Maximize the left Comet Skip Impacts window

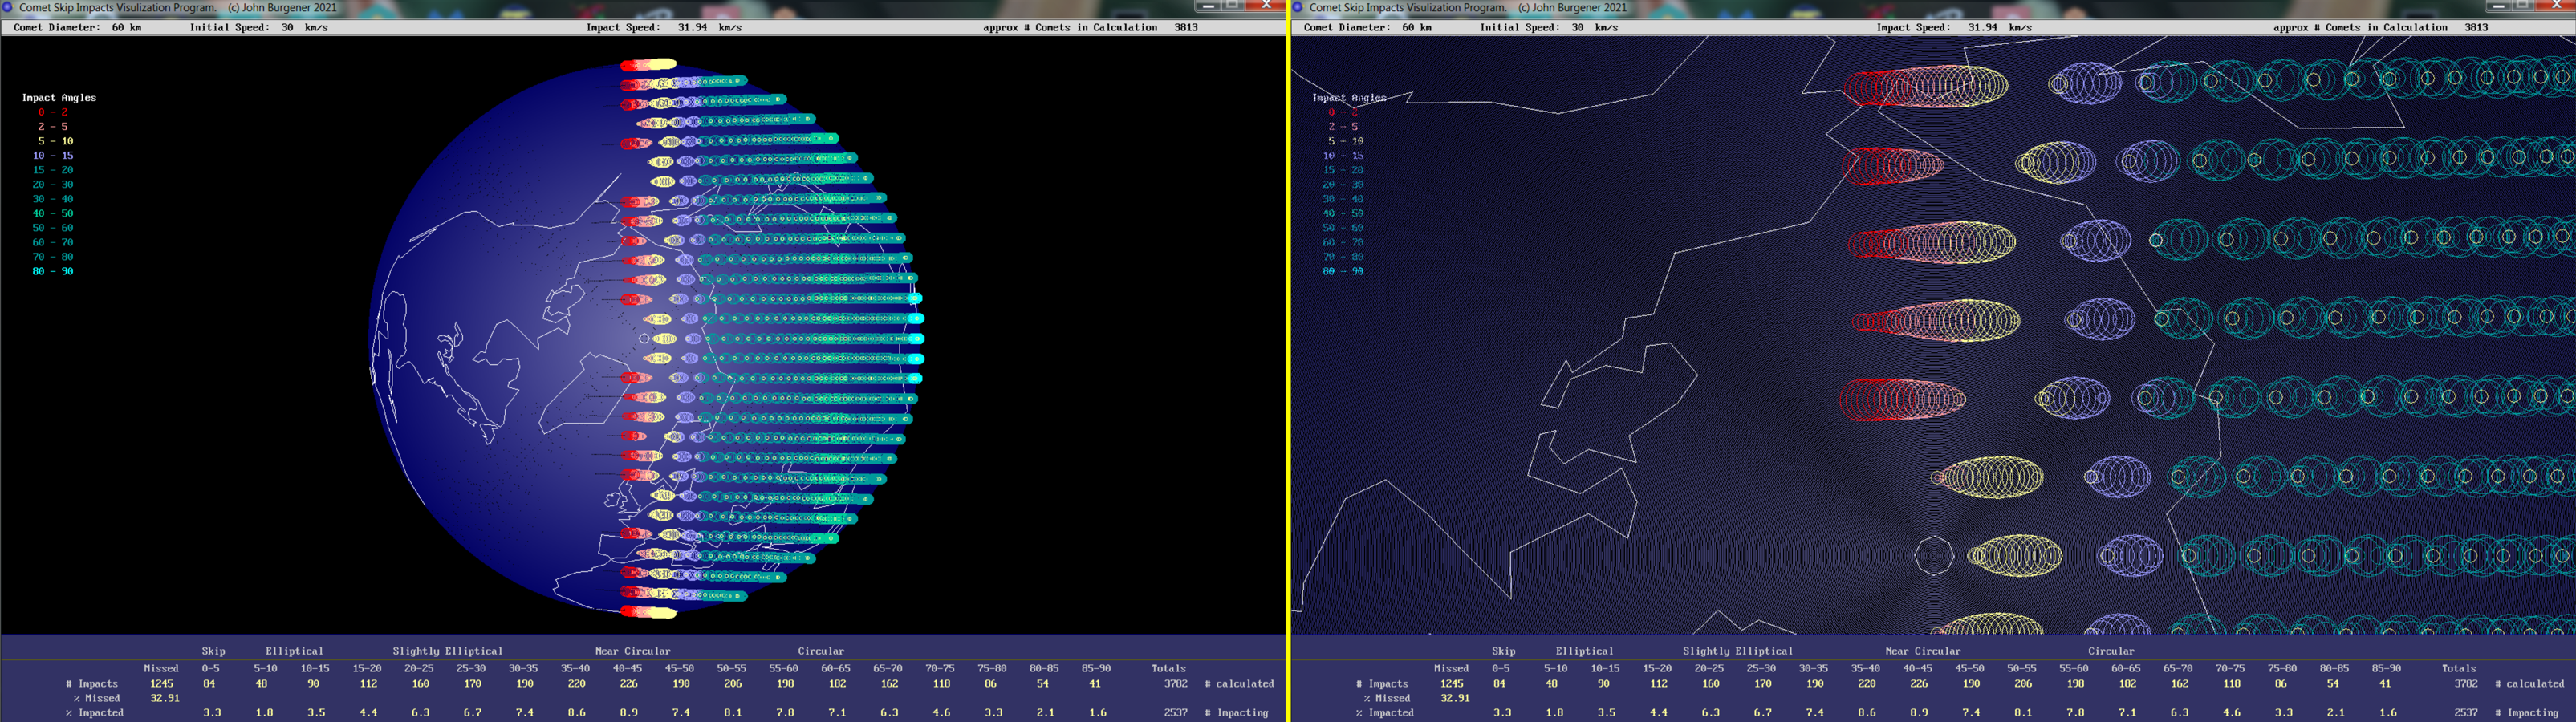coord(1233,6)
